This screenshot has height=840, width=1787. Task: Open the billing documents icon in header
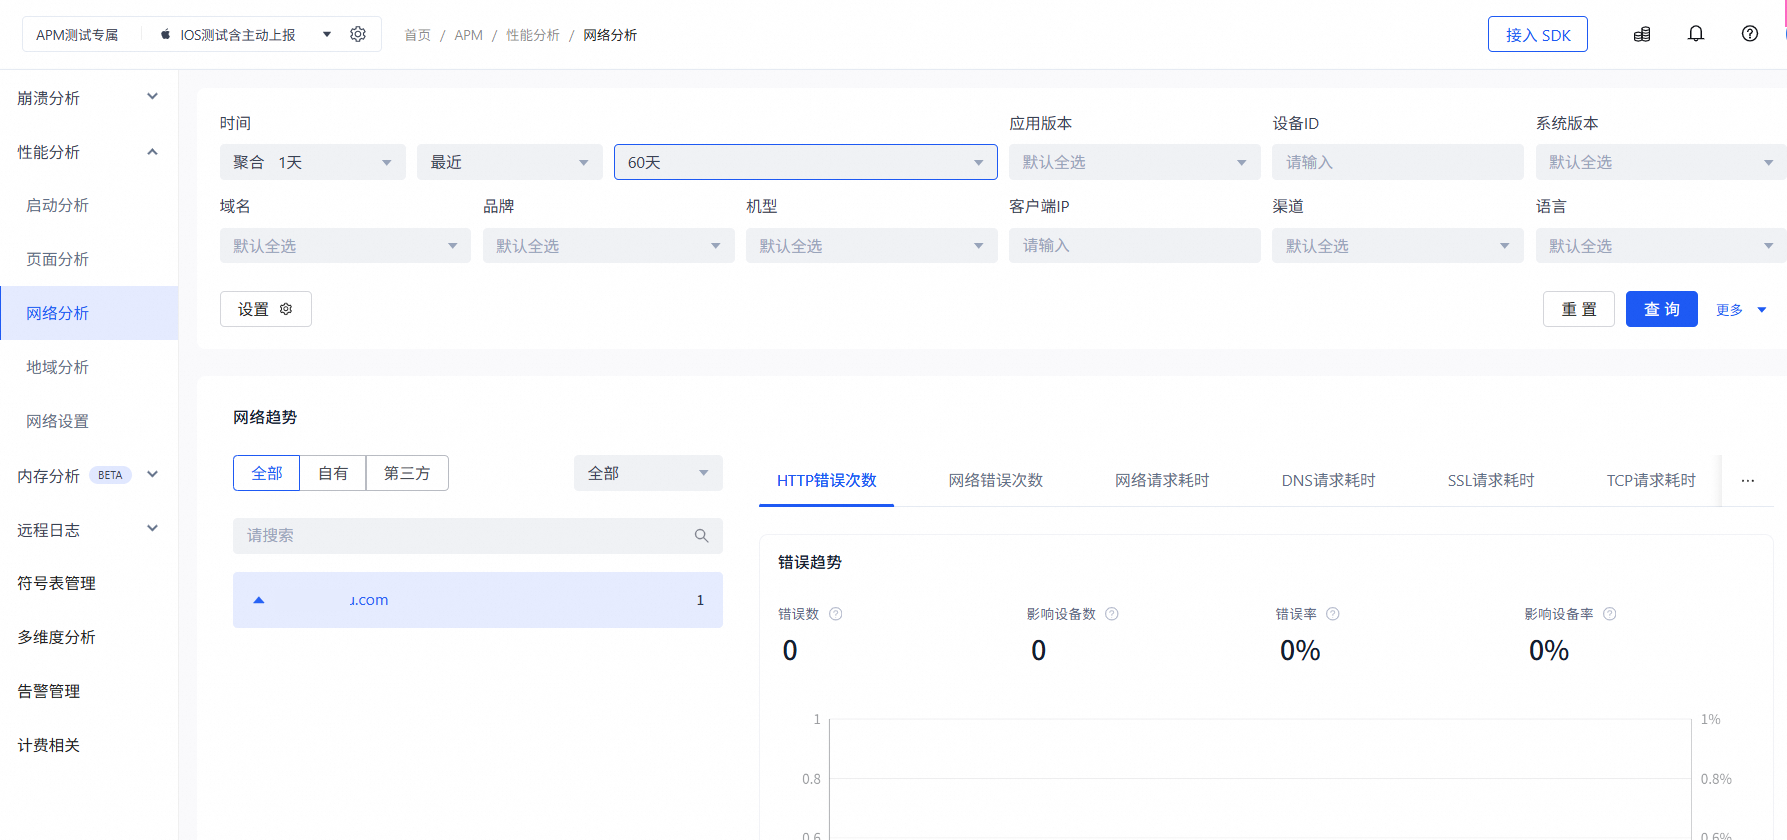(x=1642, y=34)
